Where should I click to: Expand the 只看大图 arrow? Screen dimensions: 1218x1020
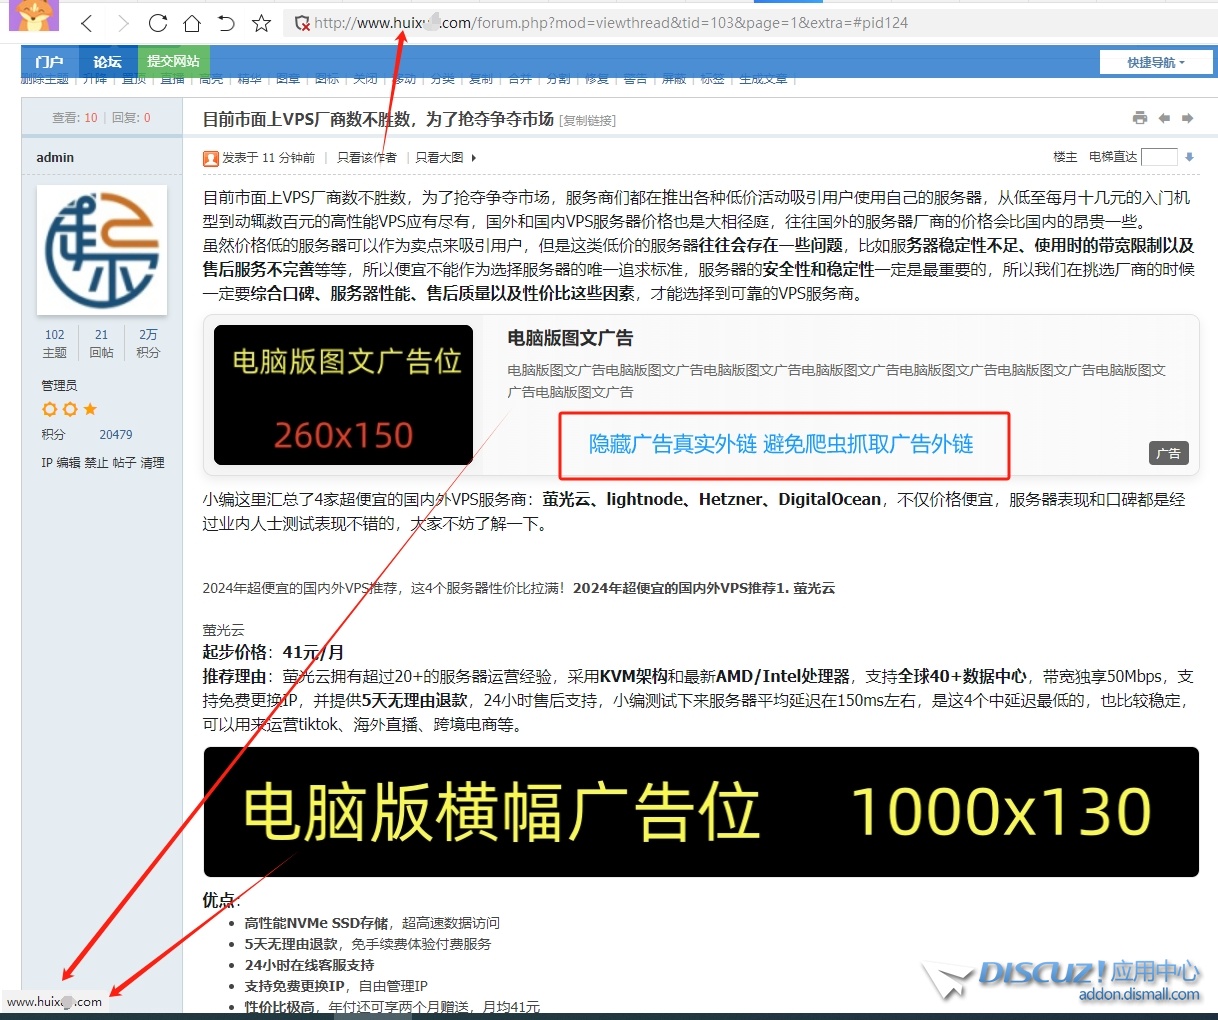click(474, 158)
